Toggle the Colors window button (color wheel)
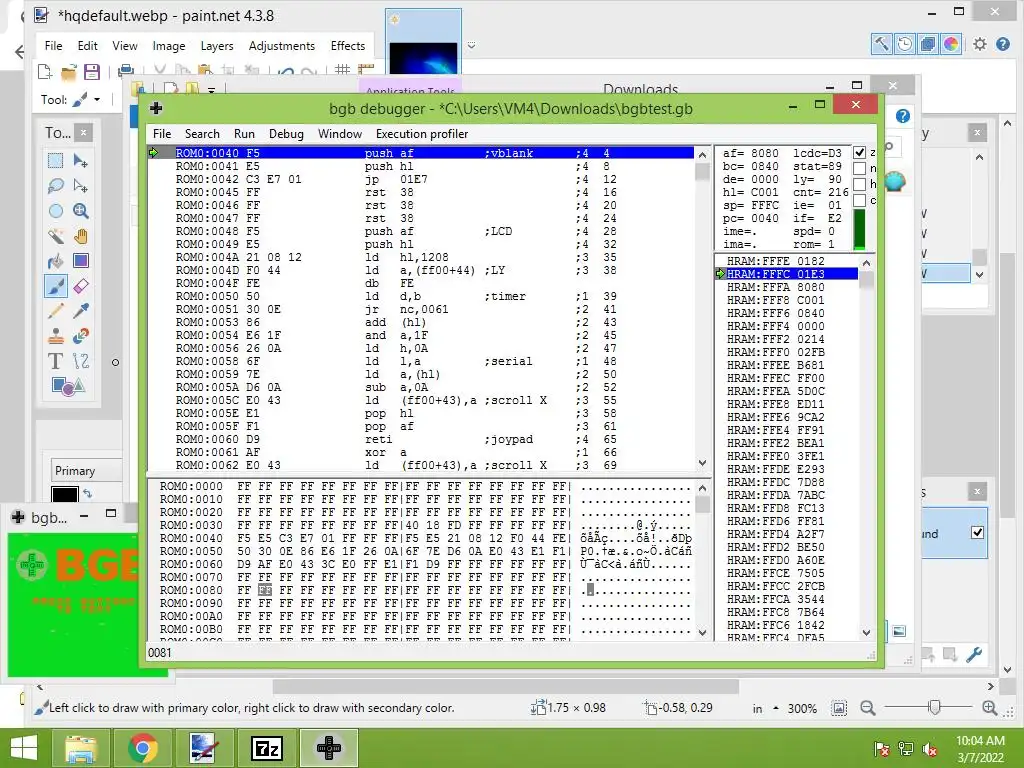Viewport: 1024px width, 768px height. pyautogui.click(x=951, y=44)
